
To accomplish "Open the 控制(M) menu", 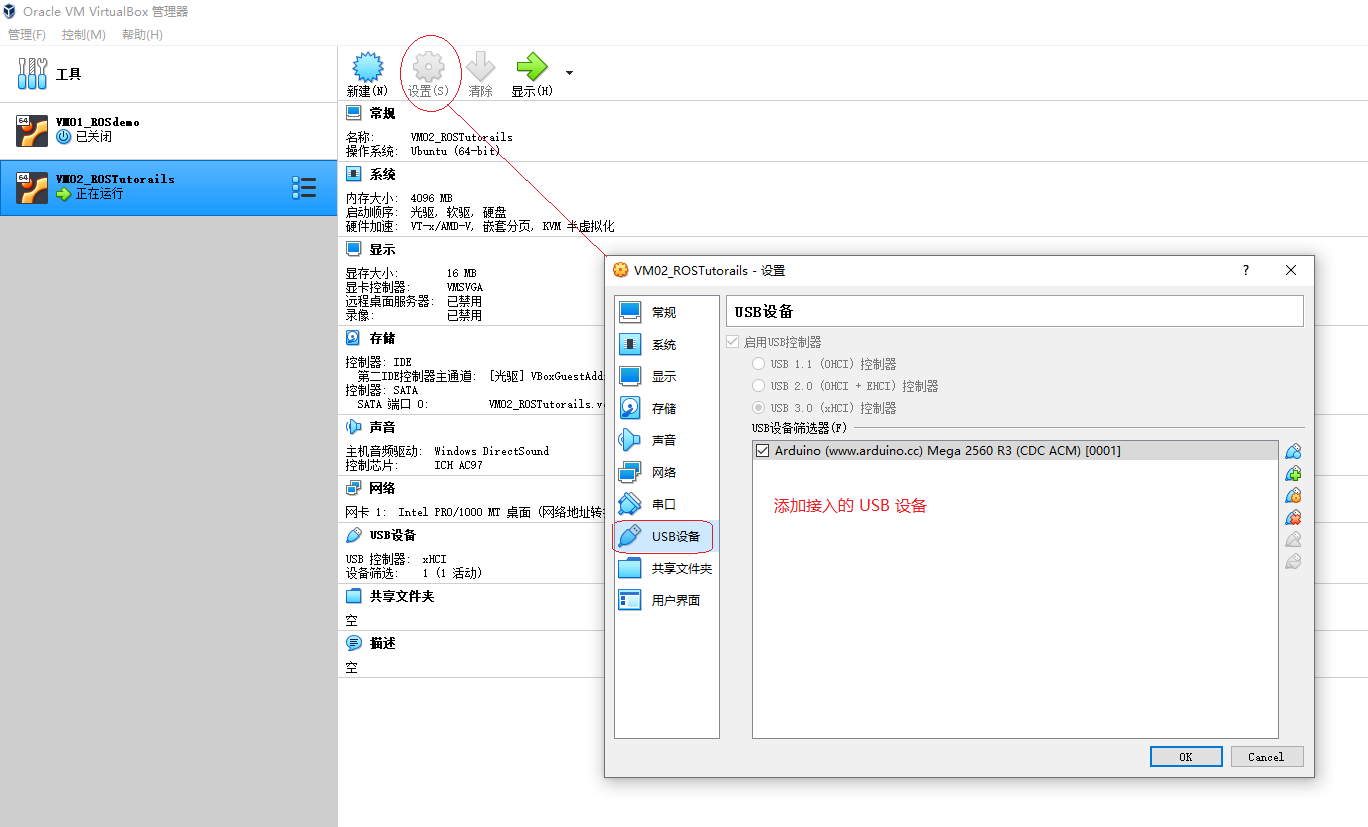I will coord(83,34).
